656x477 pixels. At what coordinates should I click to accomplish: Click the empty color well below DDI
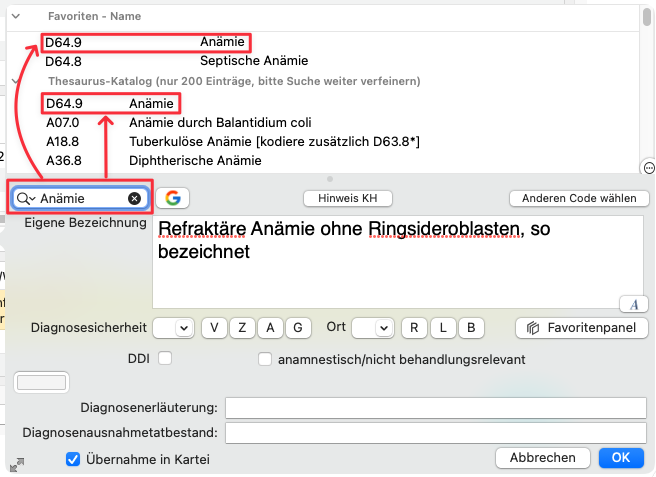click(x=42, y=382)
